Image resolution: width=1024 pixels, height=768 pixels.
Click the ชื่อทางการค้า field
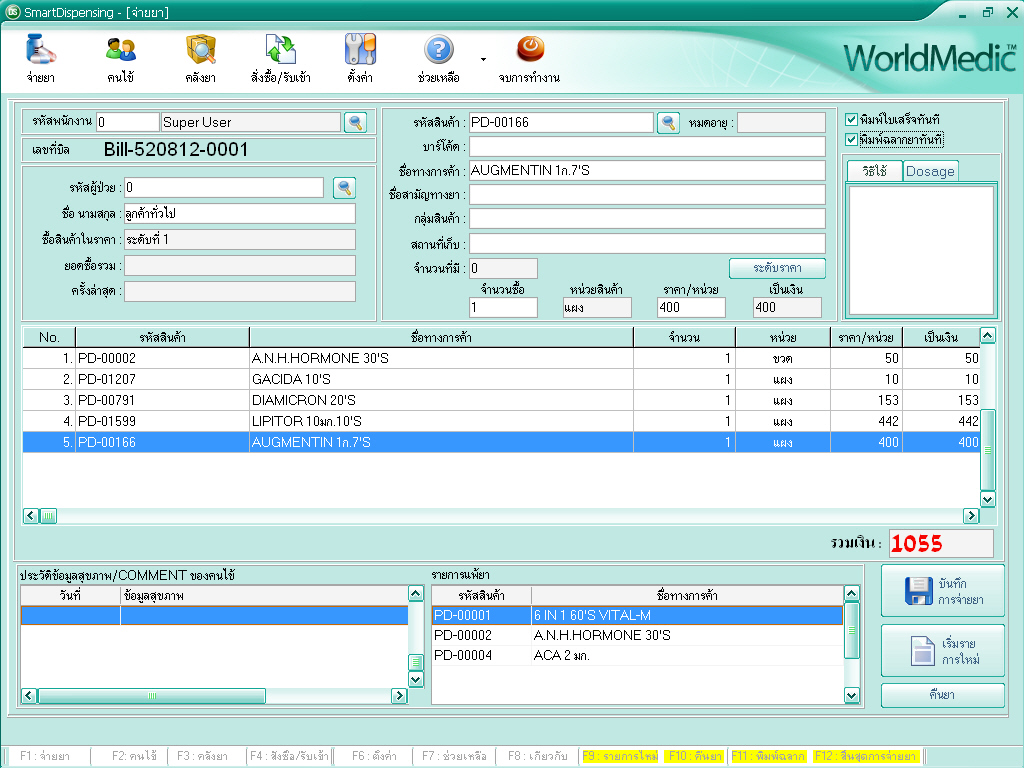pyautogui.click(x=647, y=170)
